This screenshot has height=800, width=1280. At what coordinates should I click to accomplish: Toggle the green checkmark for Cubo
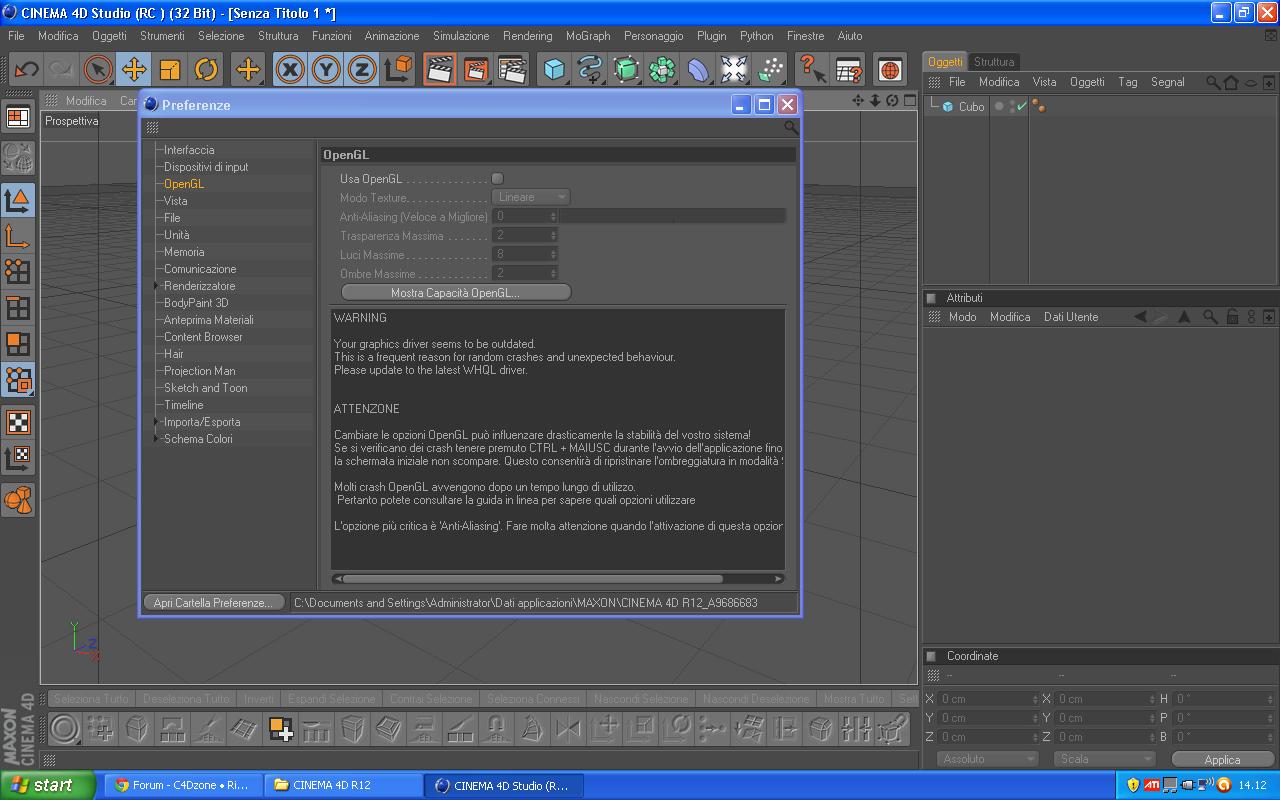tap(1021, 106)
